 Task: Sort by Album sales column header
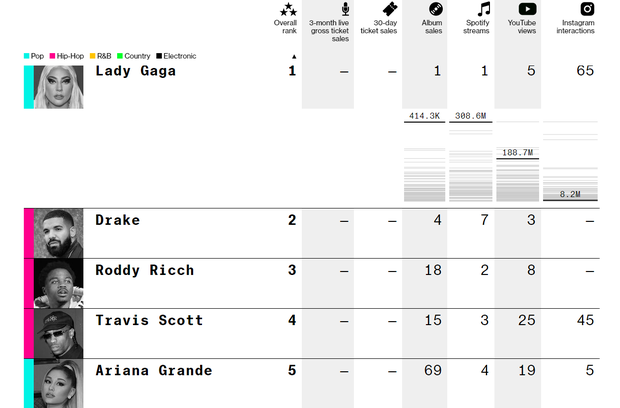coord(432,27)
